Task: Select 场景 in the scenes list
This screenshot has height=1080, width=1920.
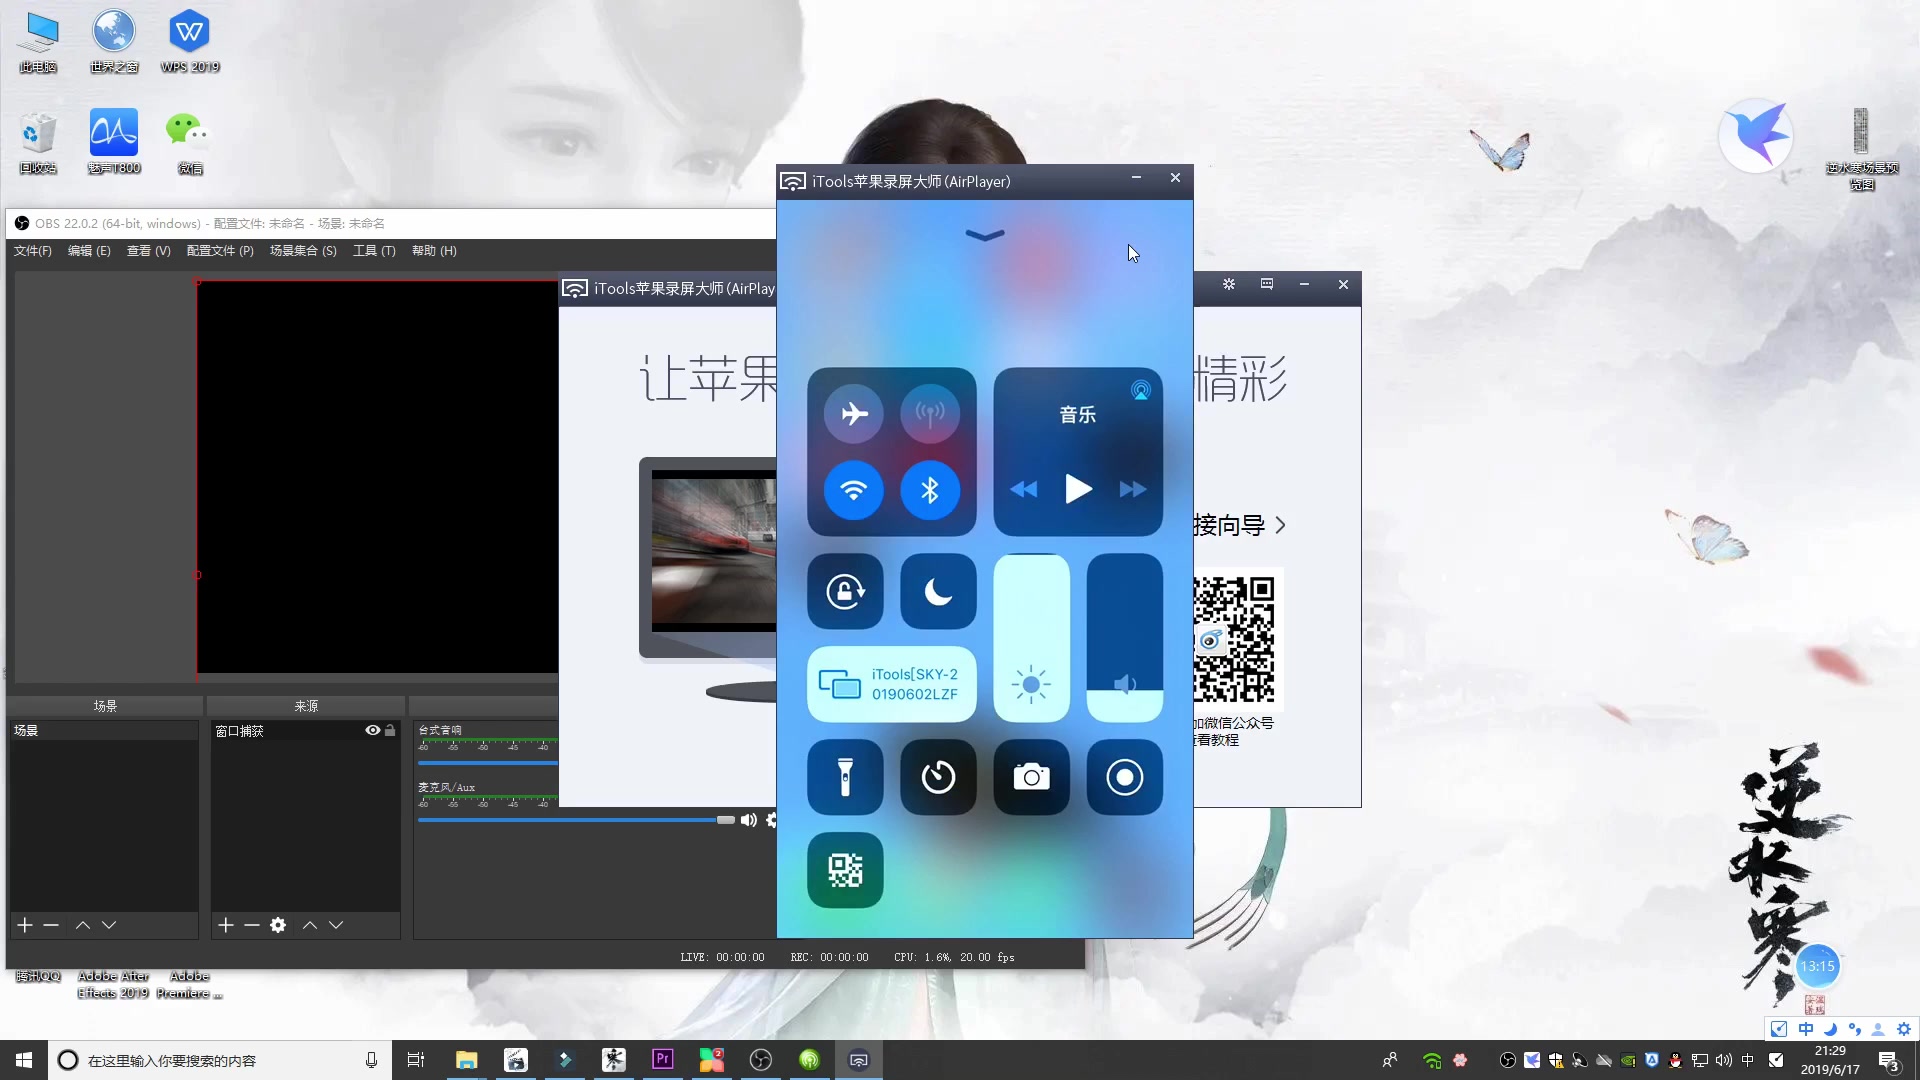Action: click(104, 731)
